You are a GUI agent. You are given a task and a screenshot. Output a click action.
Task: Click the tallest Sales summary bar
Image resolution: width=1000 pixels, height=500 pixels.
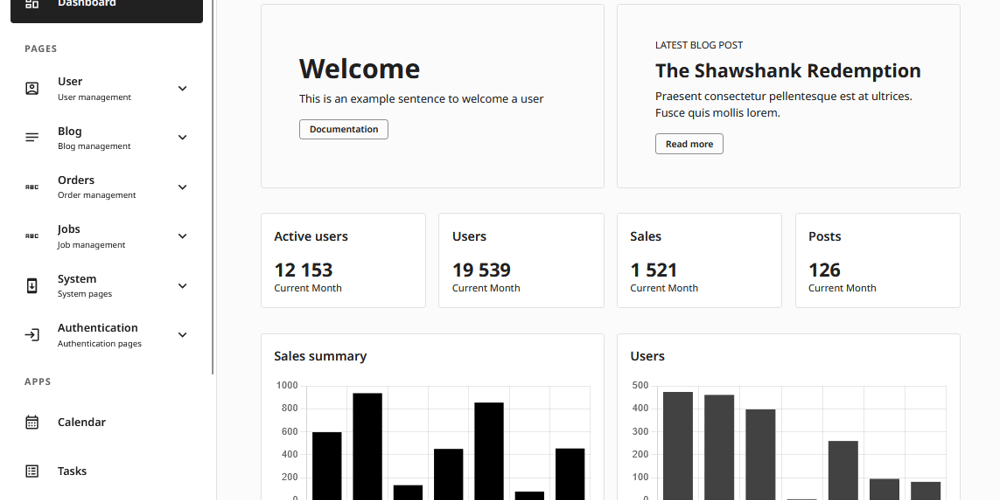click(367, 446)
